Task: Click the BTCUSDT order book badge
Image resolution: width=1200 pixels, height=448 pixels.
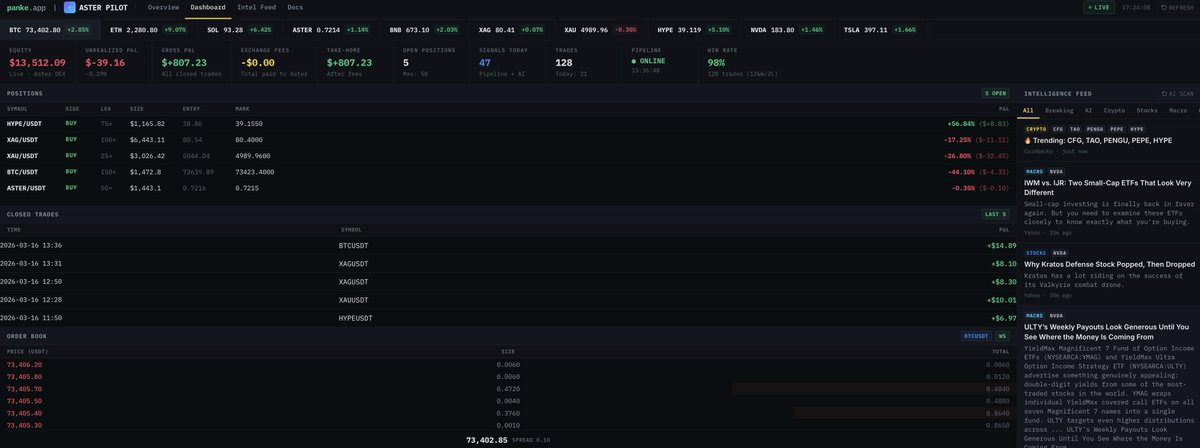Action: point(976,336)
